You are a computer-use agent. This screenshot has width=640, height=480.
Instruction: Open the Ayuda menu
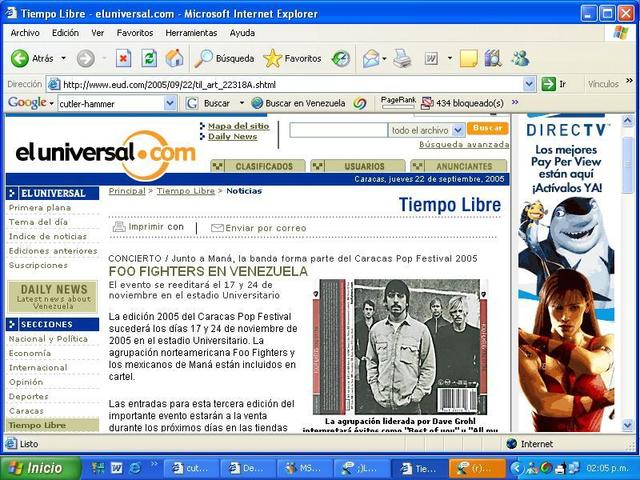[242, 33]
